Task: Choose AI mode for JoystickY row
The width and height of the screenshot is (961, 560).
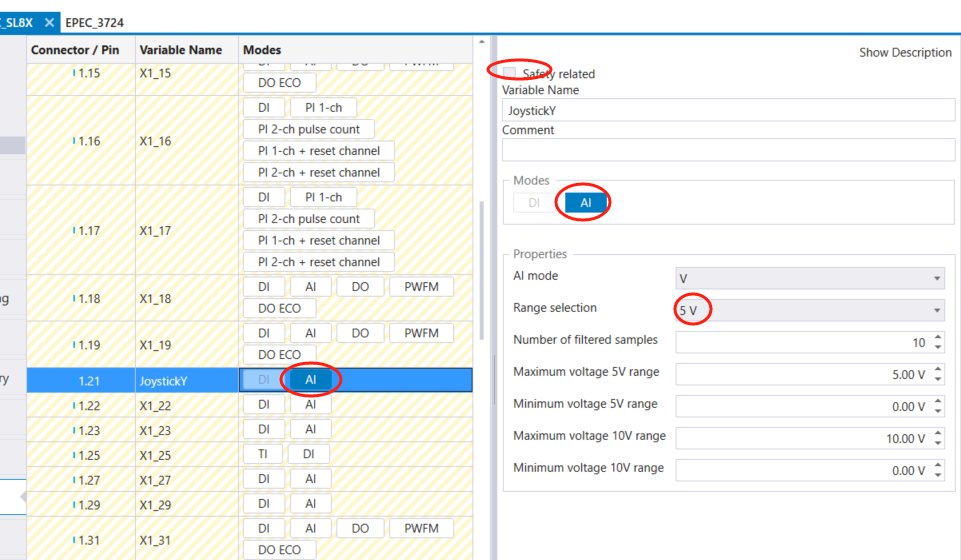Action: pyautogui.click(x=311, y=380)
